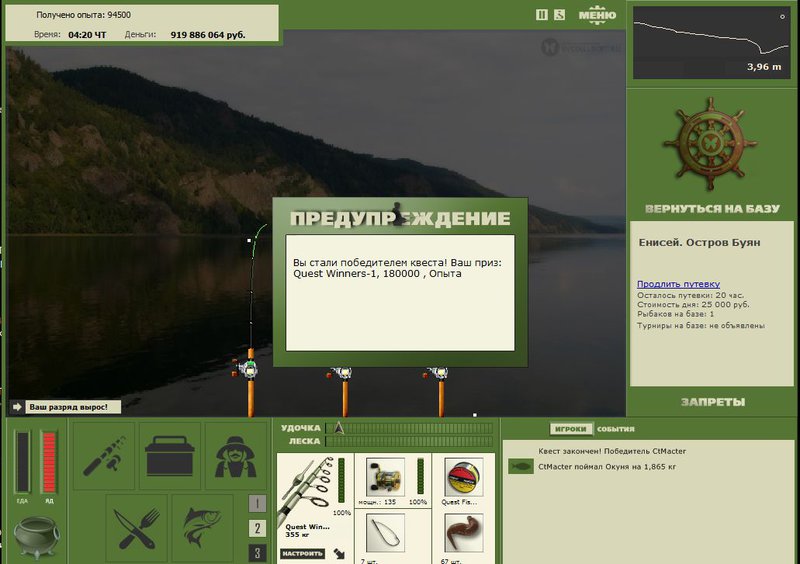Click the 3,96 m depth readout
This screenshot has width=800, height=564.
point(764,66)
